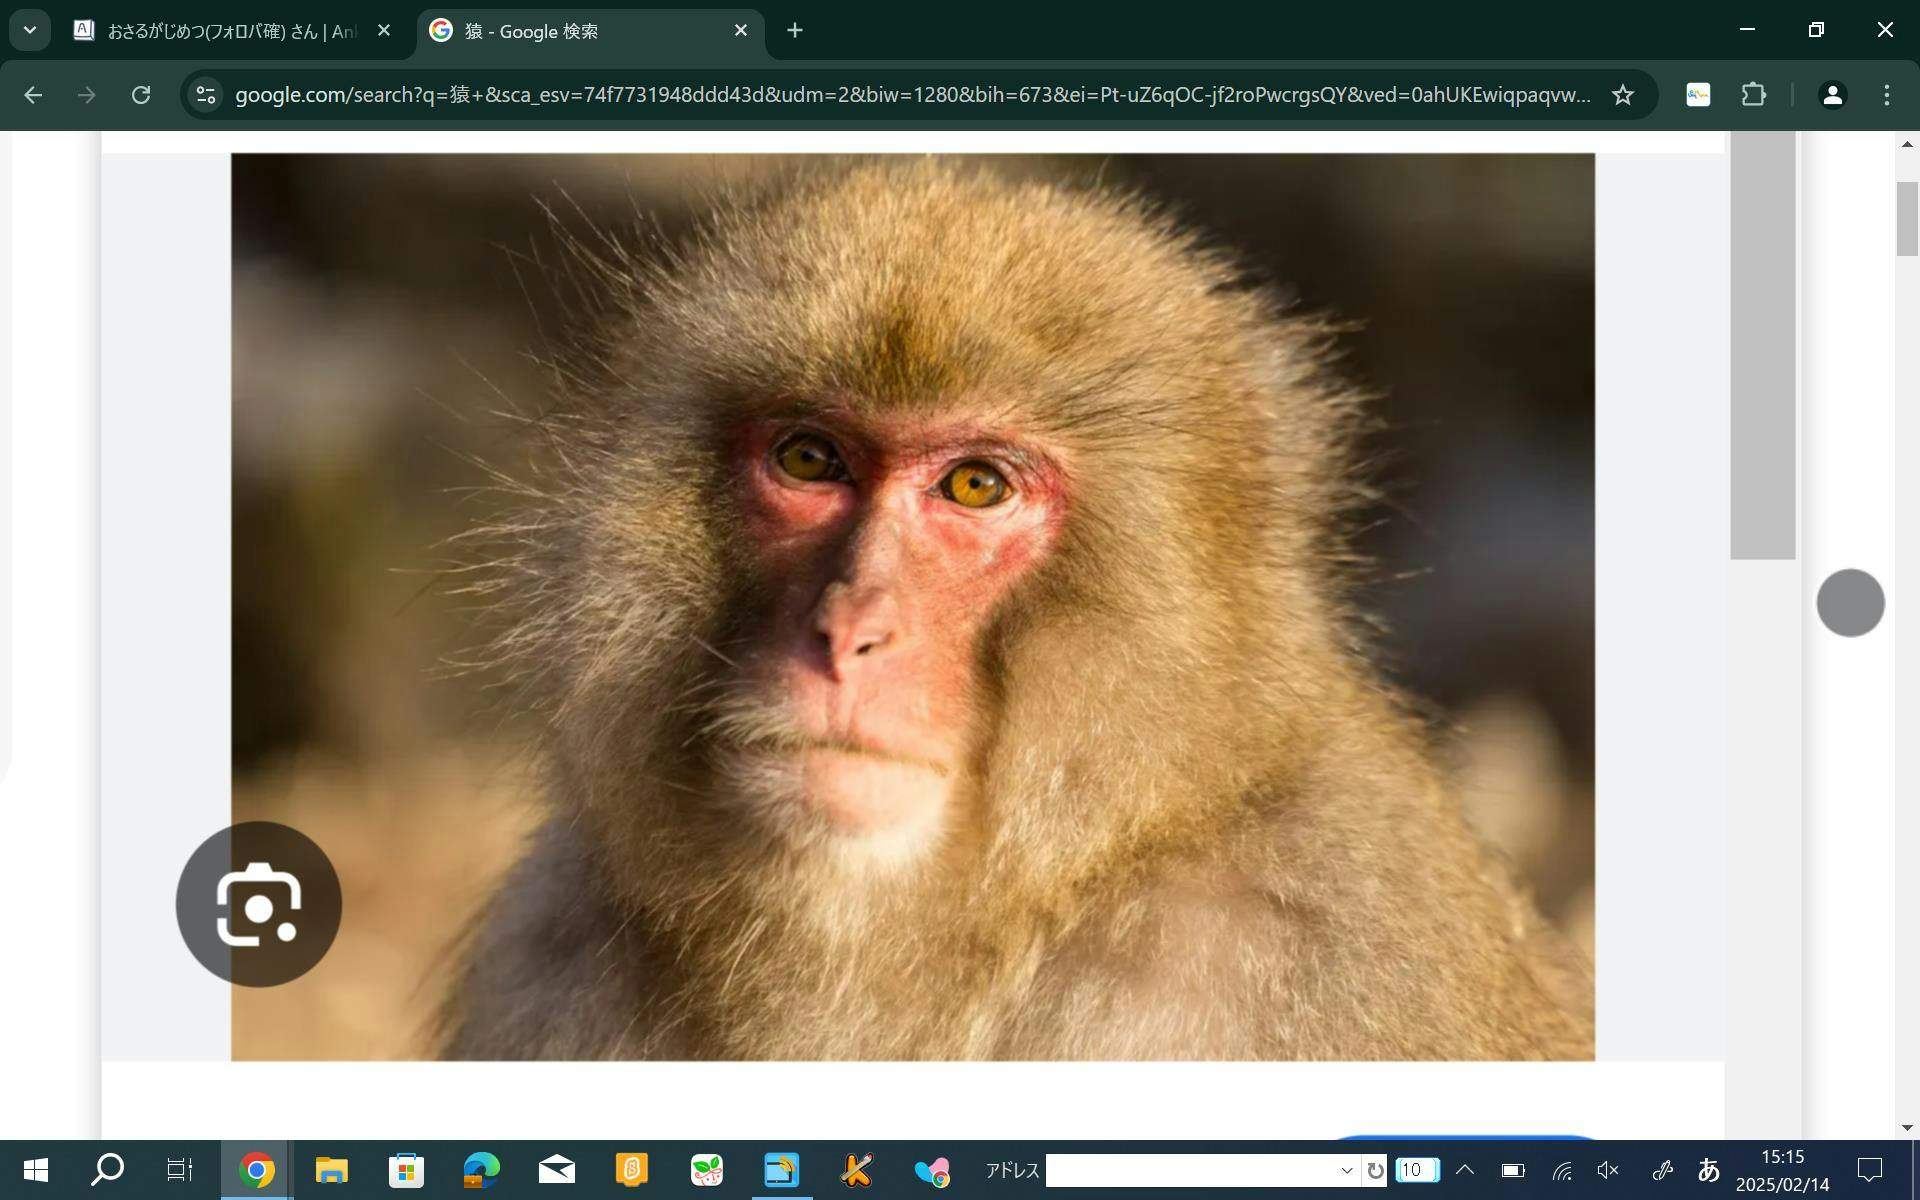Open the Extensions puzzle icon
This screenshot has height=1200, width=1920.
1753,95
